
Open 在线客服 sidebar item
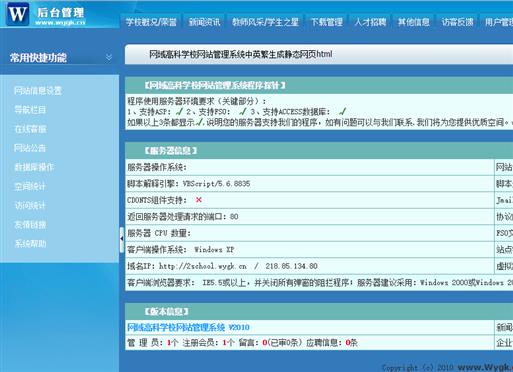click(x=30, y=129)
